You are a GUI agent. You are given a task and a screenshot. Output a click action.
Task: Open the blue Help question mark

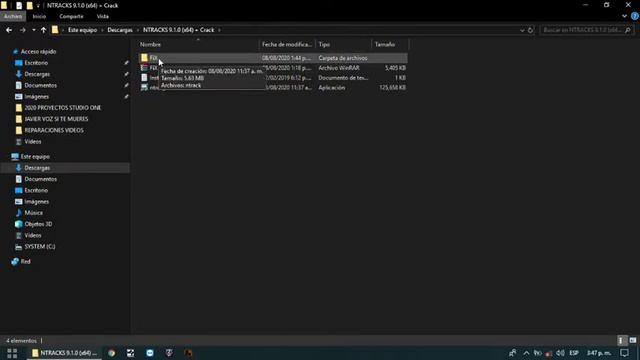click(x=635, y=16)
